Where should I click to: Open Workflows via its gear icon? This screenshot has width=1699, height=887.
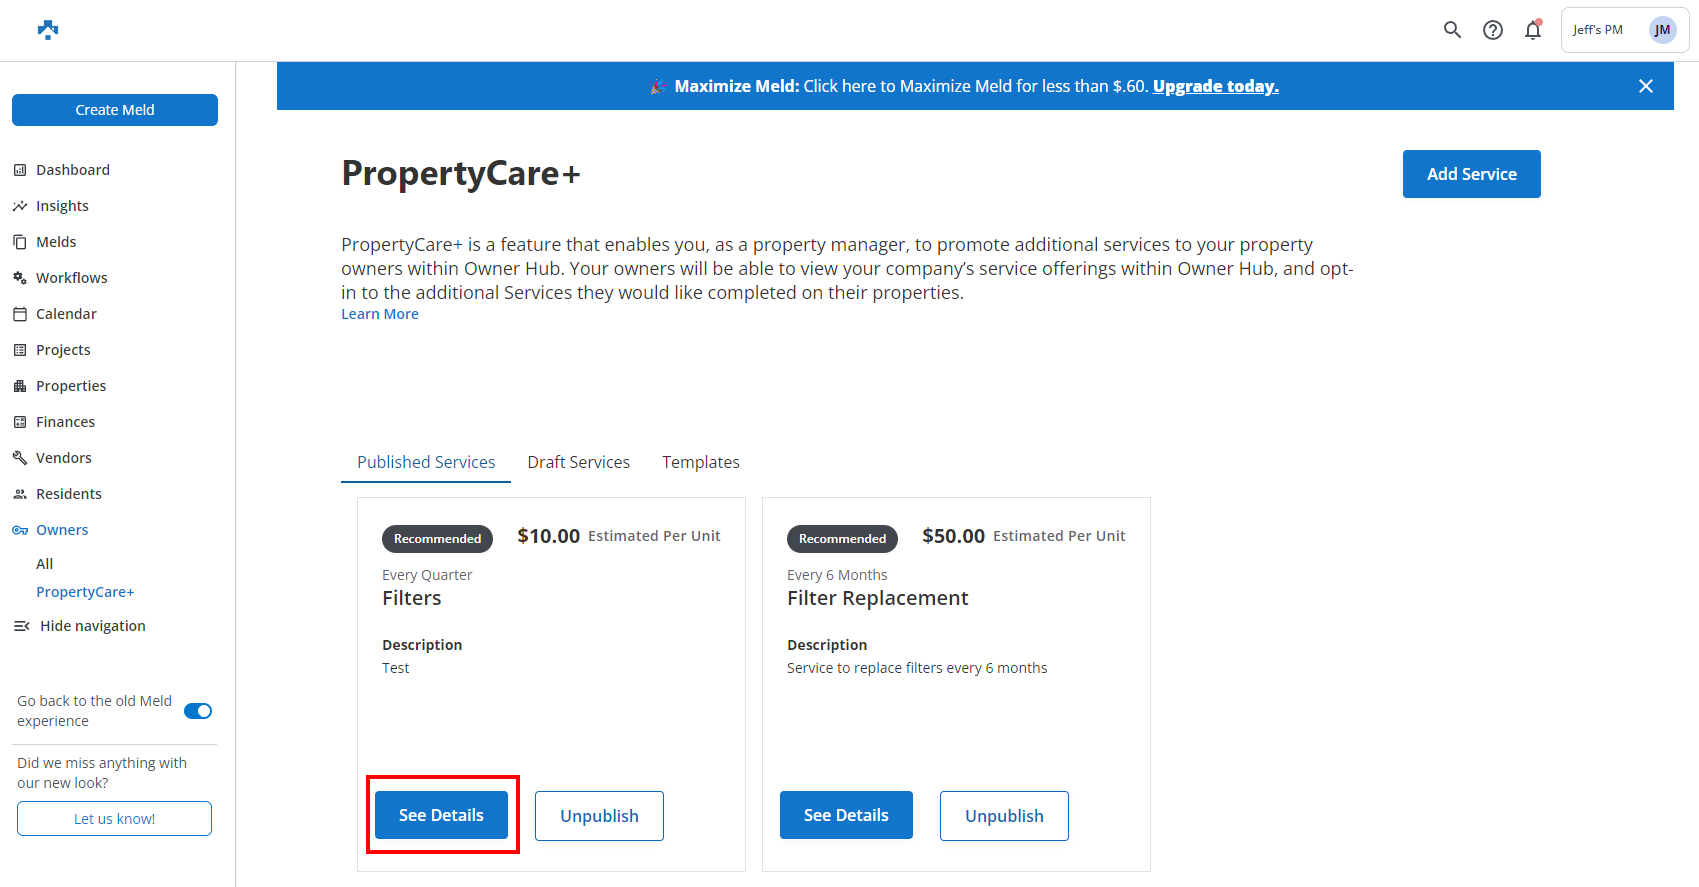coord(20,278)
